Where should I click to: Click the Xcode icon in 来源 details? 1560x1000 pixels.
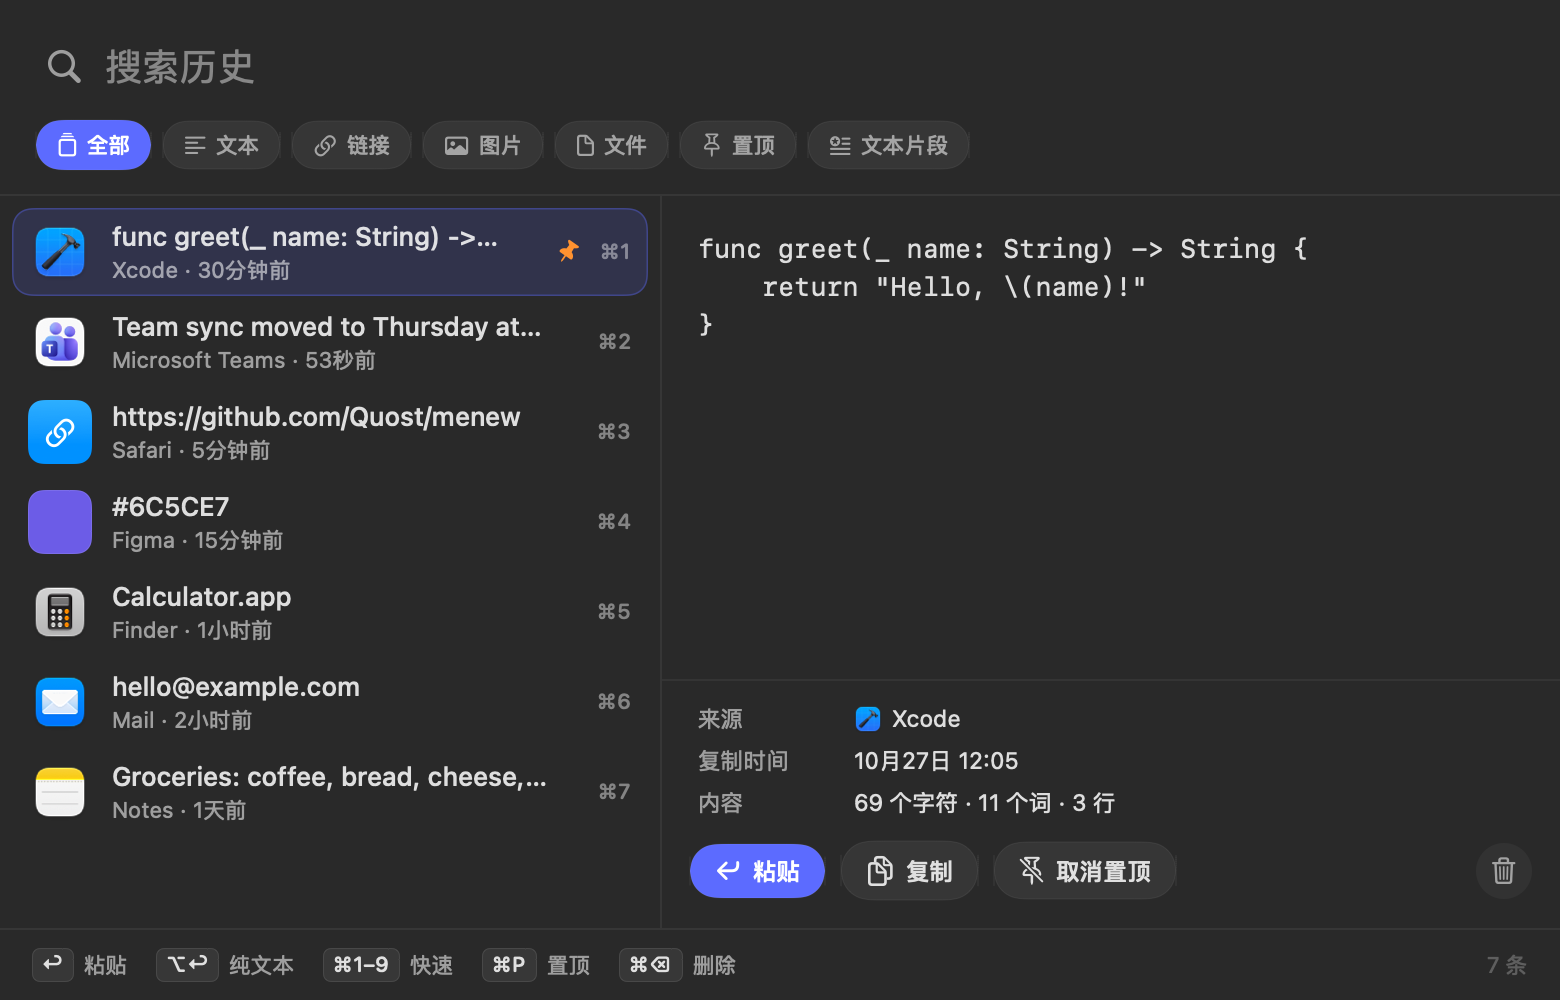867,719
